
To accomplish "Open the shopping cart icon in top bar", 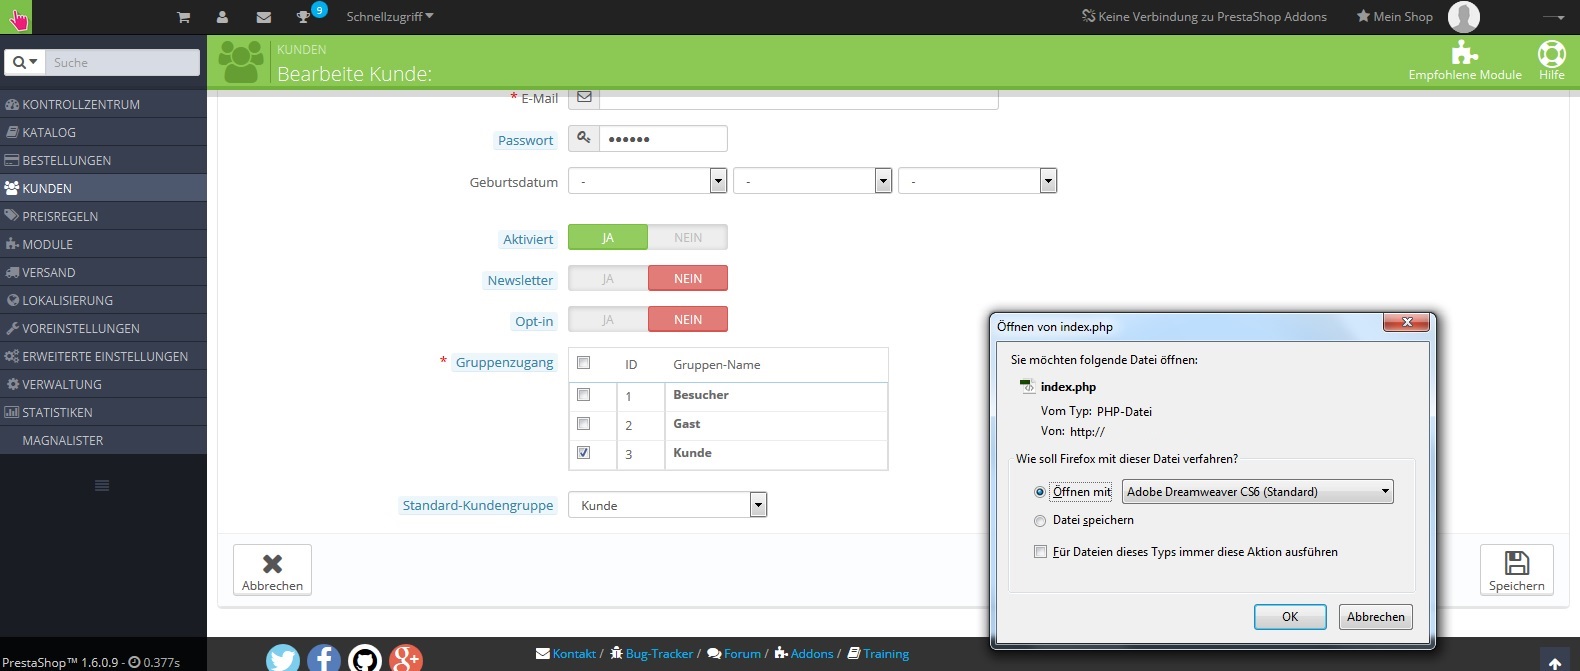I will (x=183, y=17).
